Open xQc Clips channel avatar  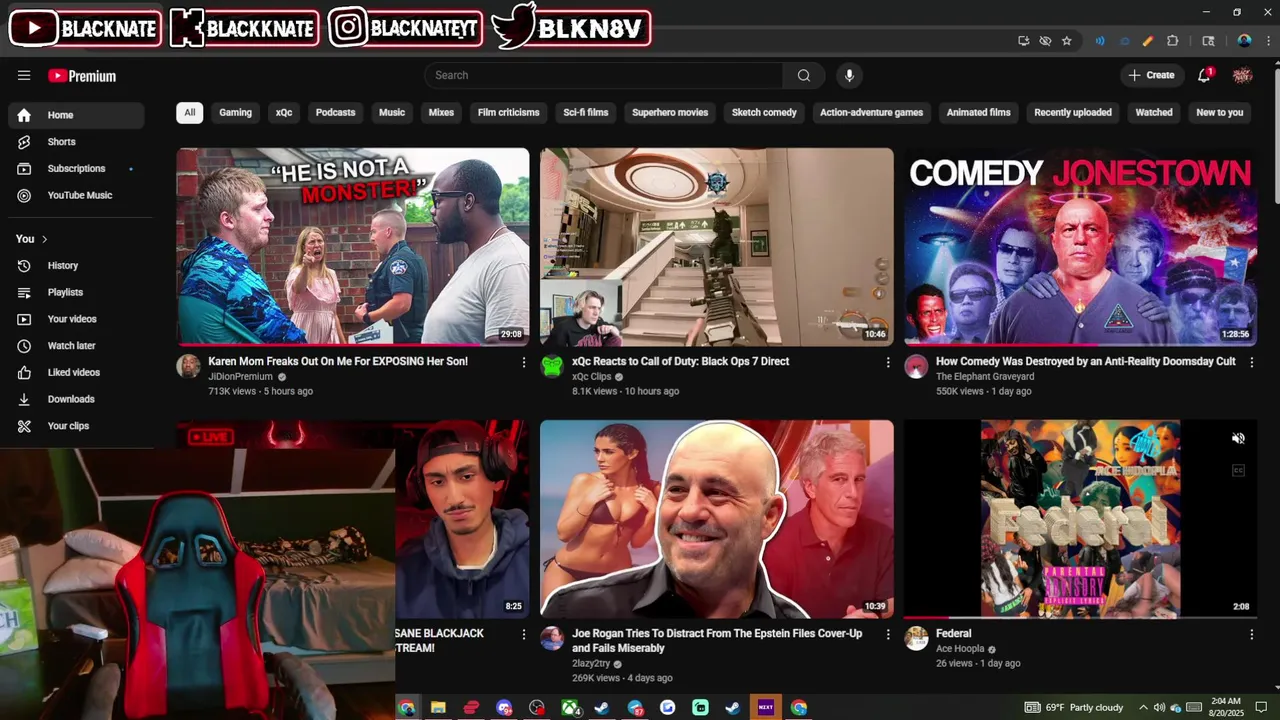(x=552, y=366)
